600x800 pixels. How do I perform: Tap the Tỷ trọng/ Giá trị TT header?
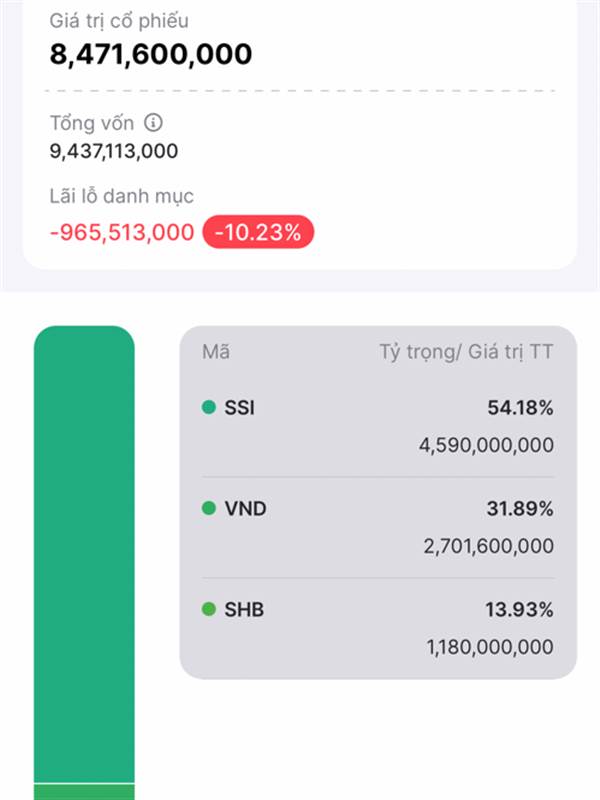click(x=466, y=352)
